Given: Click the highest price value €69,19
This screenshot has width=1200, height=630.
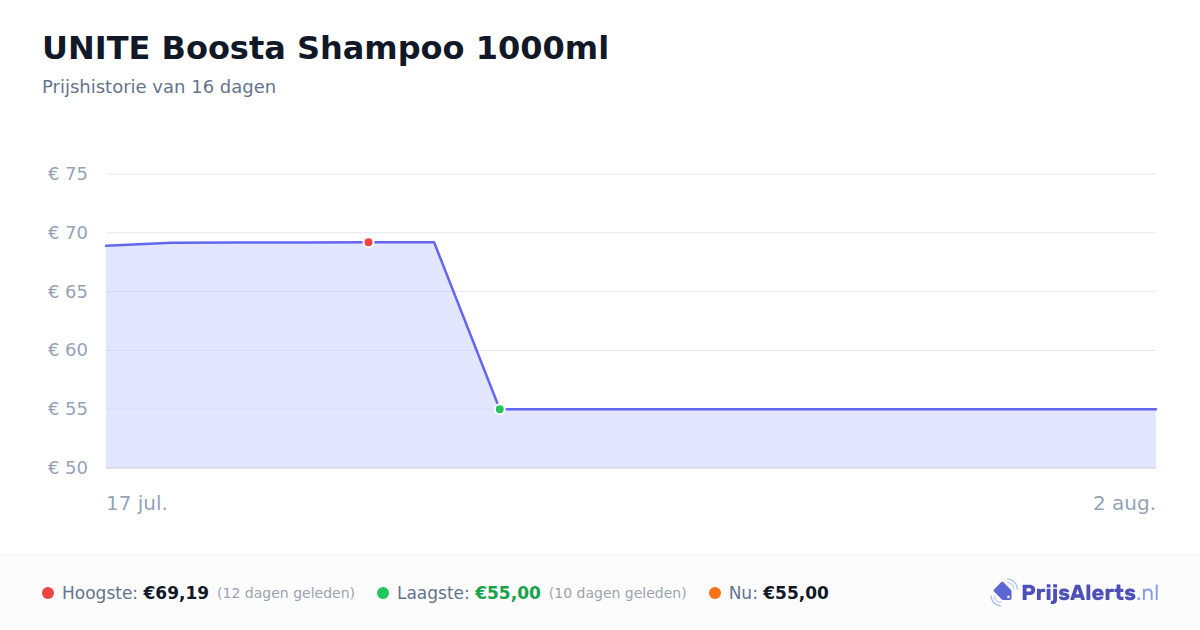Looking at the screenshot, I should [x=176, y=593].
